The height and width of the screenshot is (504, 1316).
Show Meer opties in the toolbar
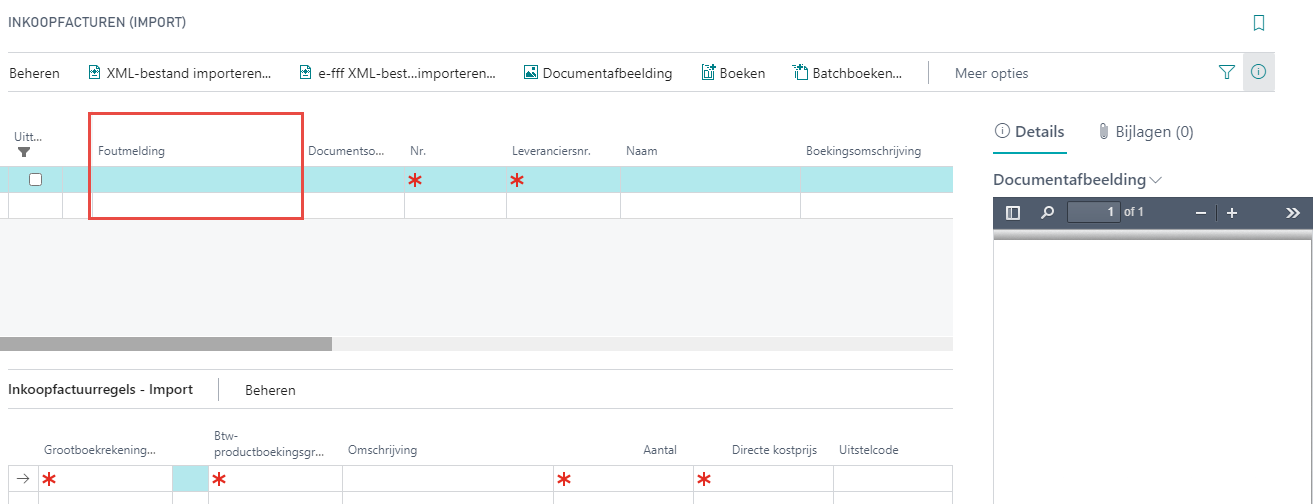pyautogui.click(x=991, y=73)
